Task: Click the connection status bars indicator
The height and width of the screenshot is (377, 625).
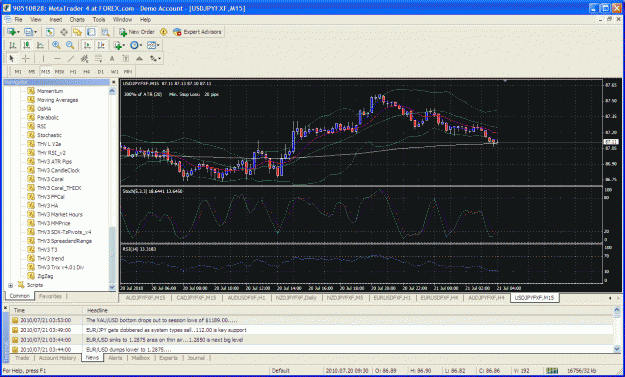Action: [x=552, y=371]
